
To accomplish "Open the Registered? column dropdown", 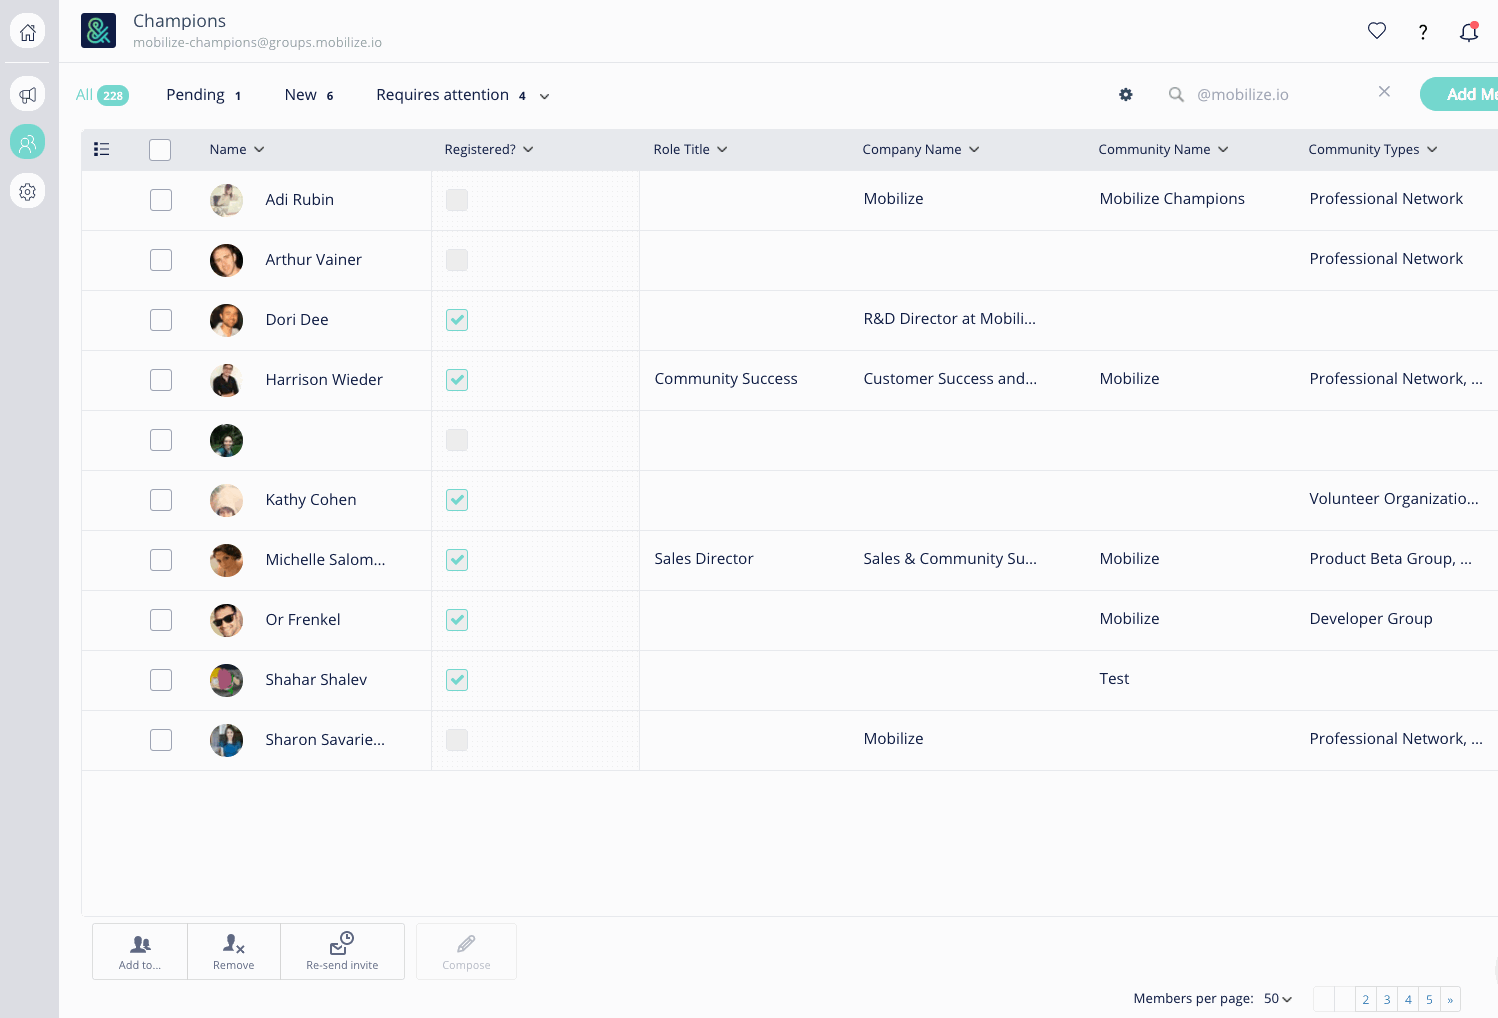I will 528,149.
